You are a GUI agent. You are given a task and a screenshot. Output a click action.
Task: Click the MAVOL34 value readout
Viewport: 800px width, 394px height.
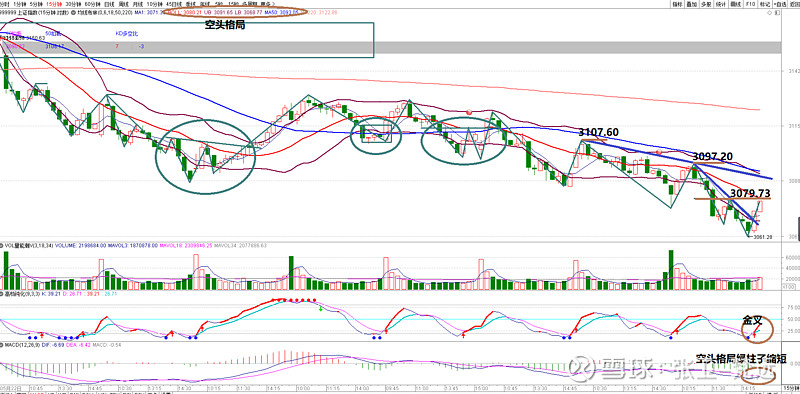tap(240, 245)
